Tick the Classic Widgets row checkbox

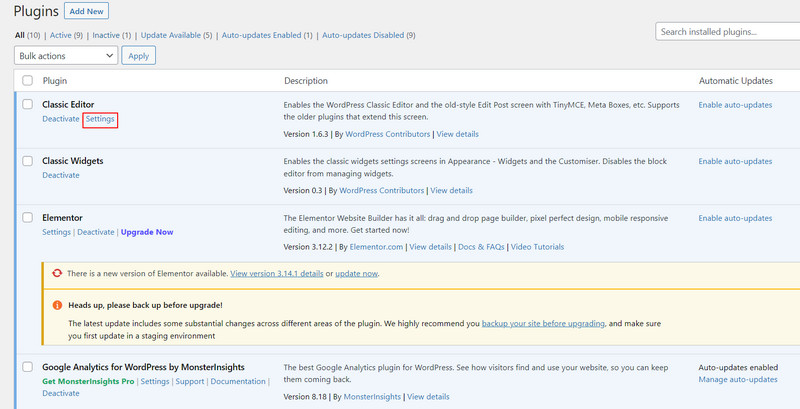click(x=27, y=161)
